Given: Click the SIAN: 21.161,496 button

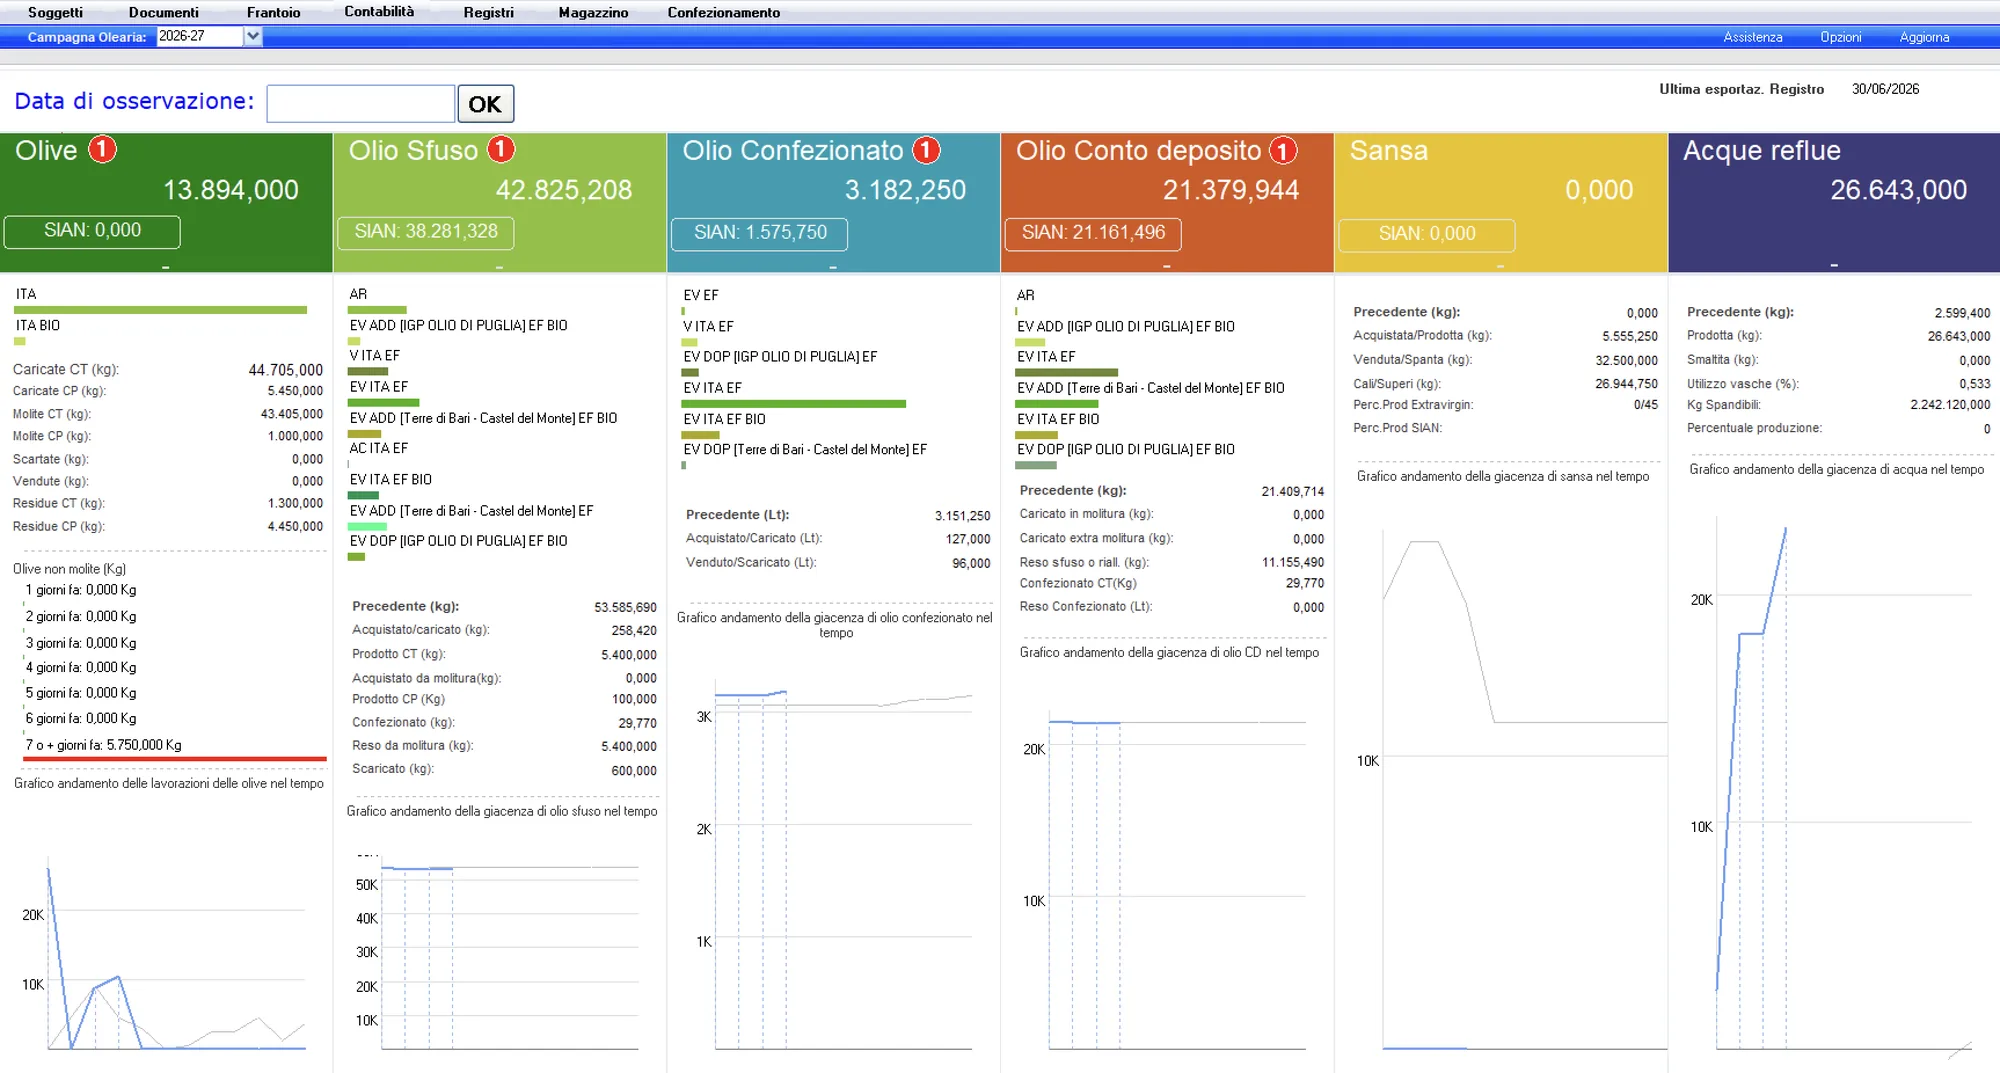Looking at the screenshot, I should [x=1093, y=233].
